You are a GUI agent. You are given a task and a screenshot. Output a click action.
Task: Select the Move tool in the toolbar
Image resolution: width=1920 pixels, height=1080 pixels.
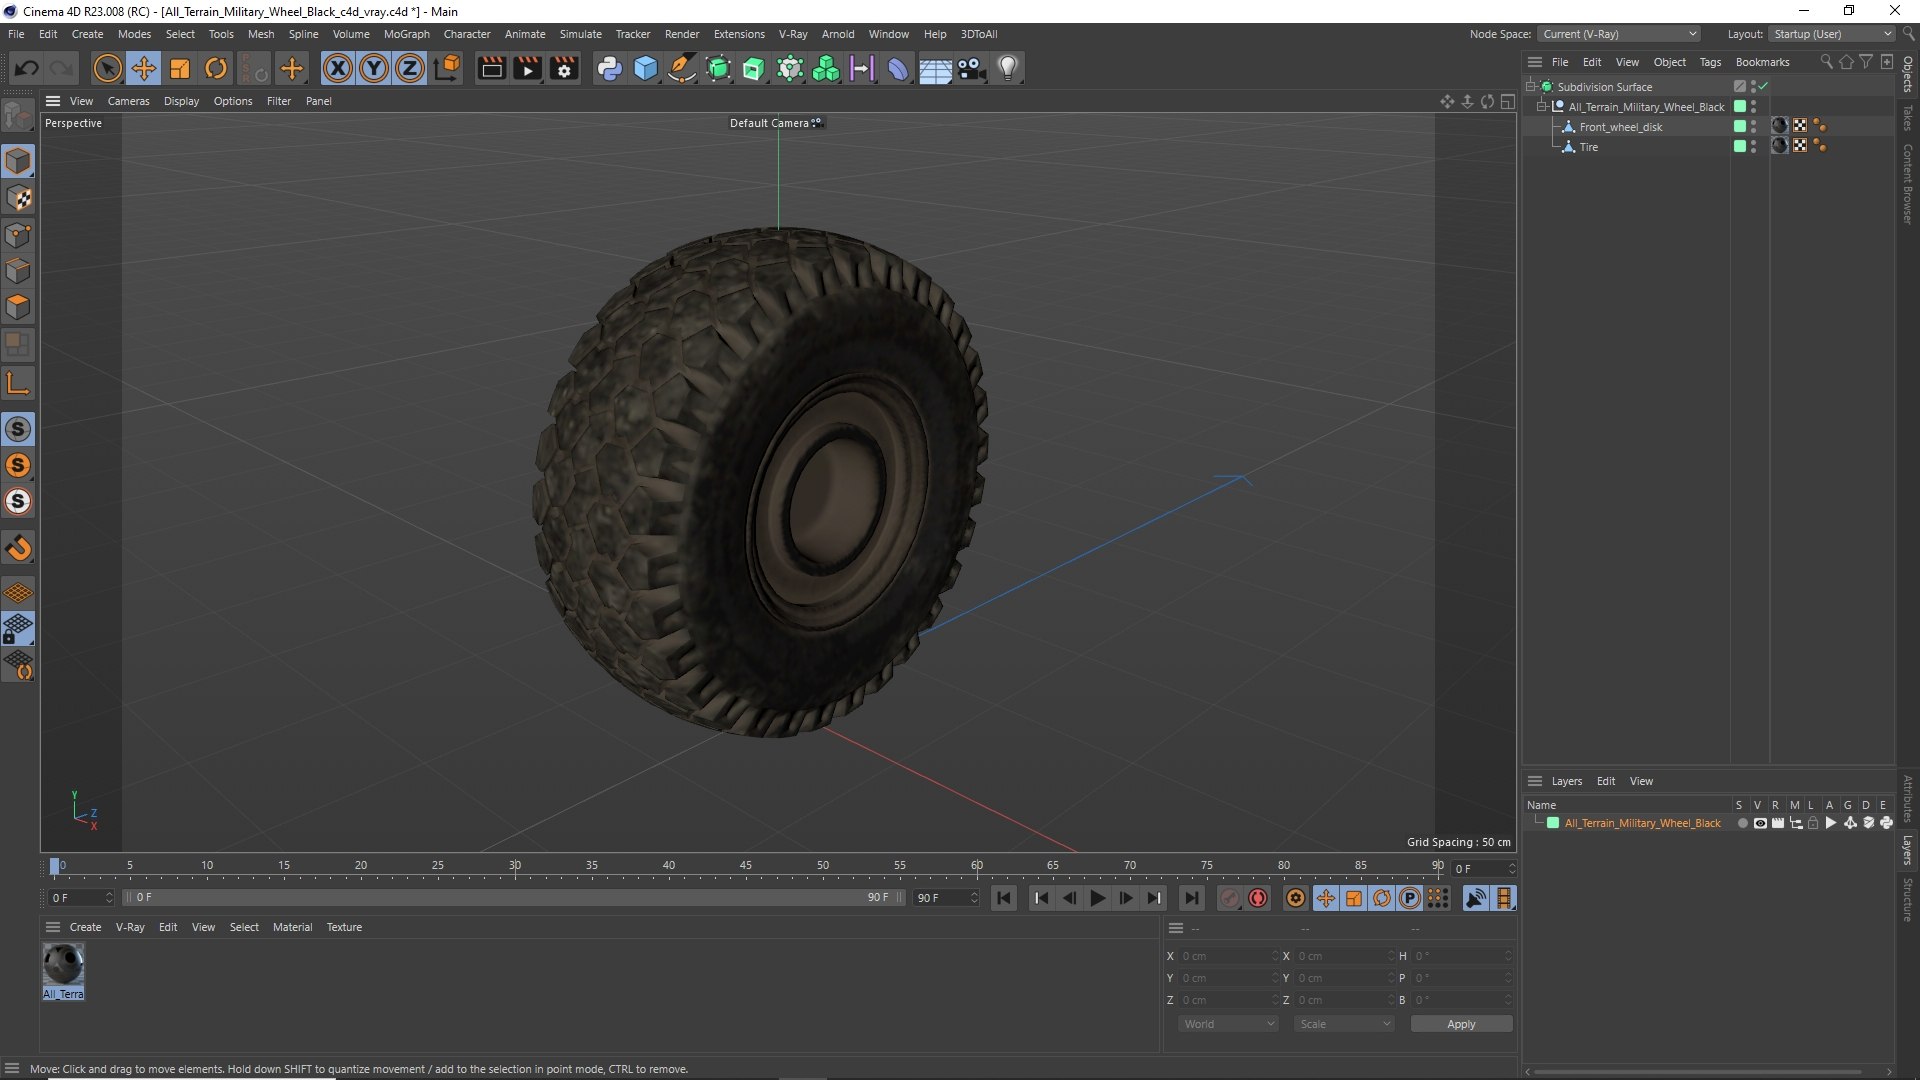(144, 69)
